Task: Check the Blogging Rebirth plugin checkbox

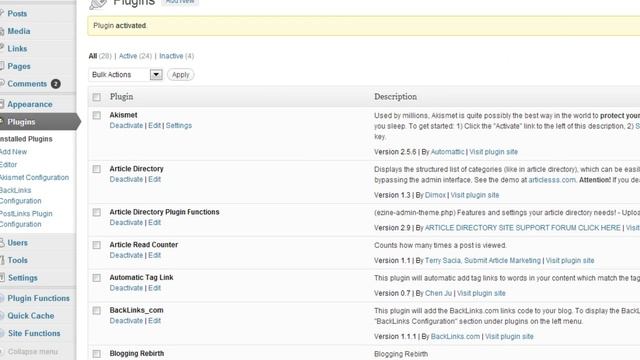Action: pos(96,354)
